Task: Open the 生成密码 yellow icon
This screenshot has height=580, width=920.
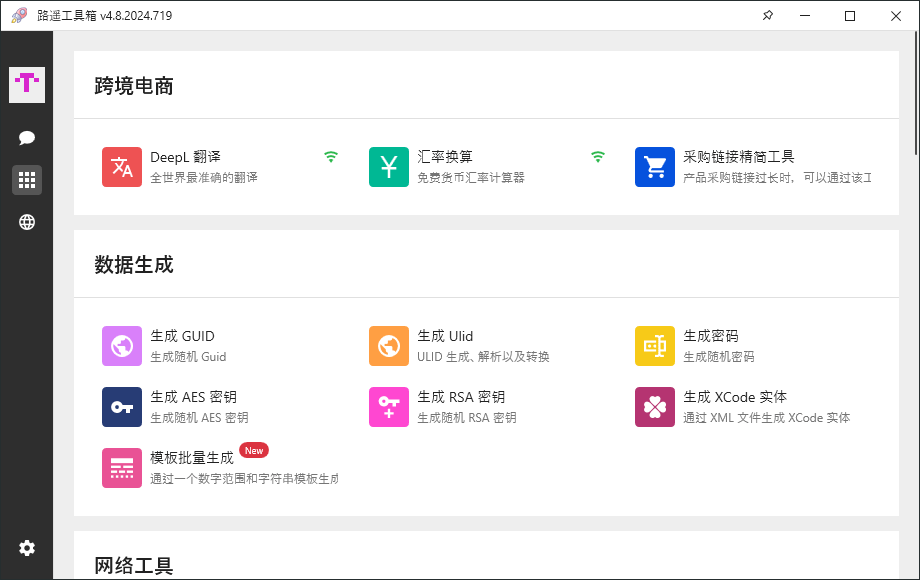Action: [655, 346]
